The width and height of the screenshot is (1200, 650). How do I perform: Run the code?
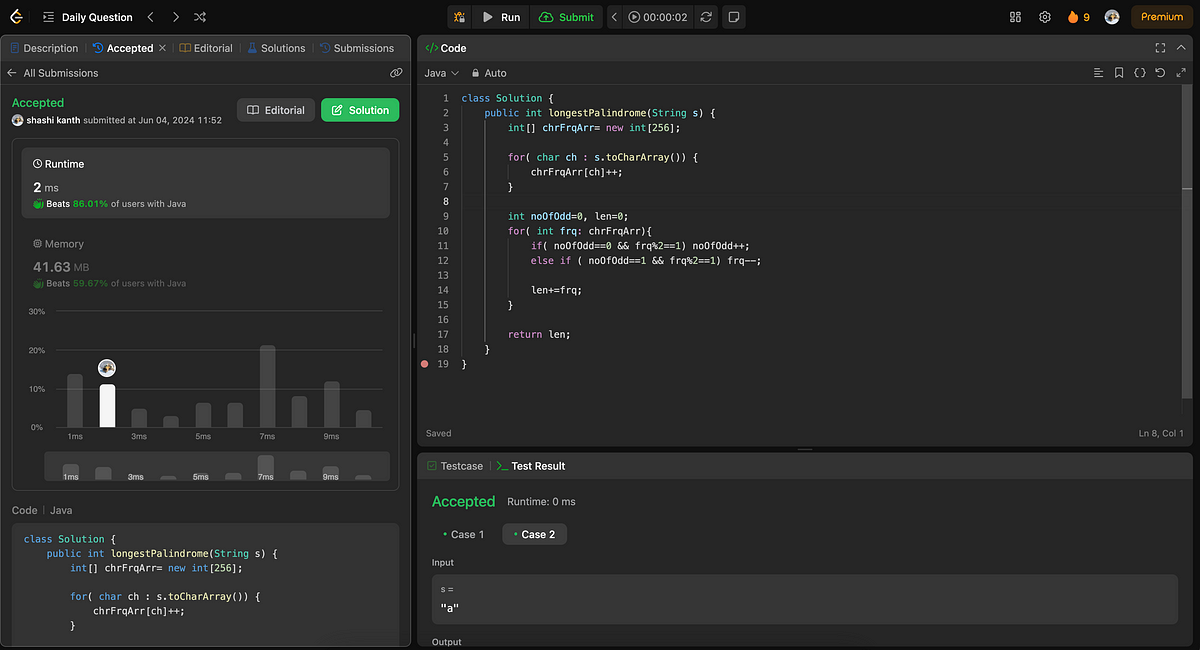click(501, 17)
